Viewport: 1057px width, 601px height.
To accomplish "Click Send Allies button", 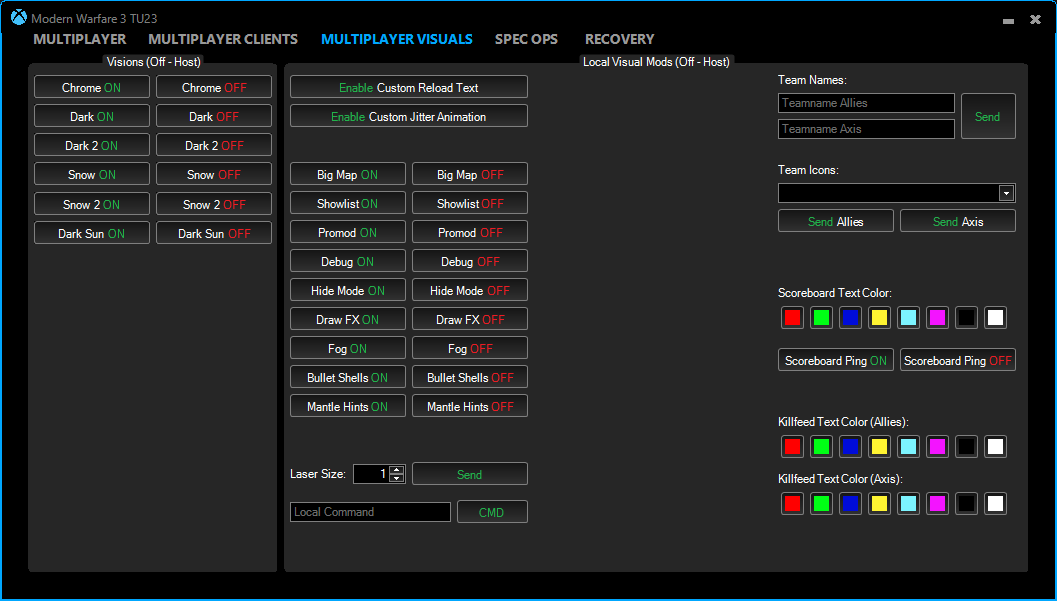I will [836, 221].
